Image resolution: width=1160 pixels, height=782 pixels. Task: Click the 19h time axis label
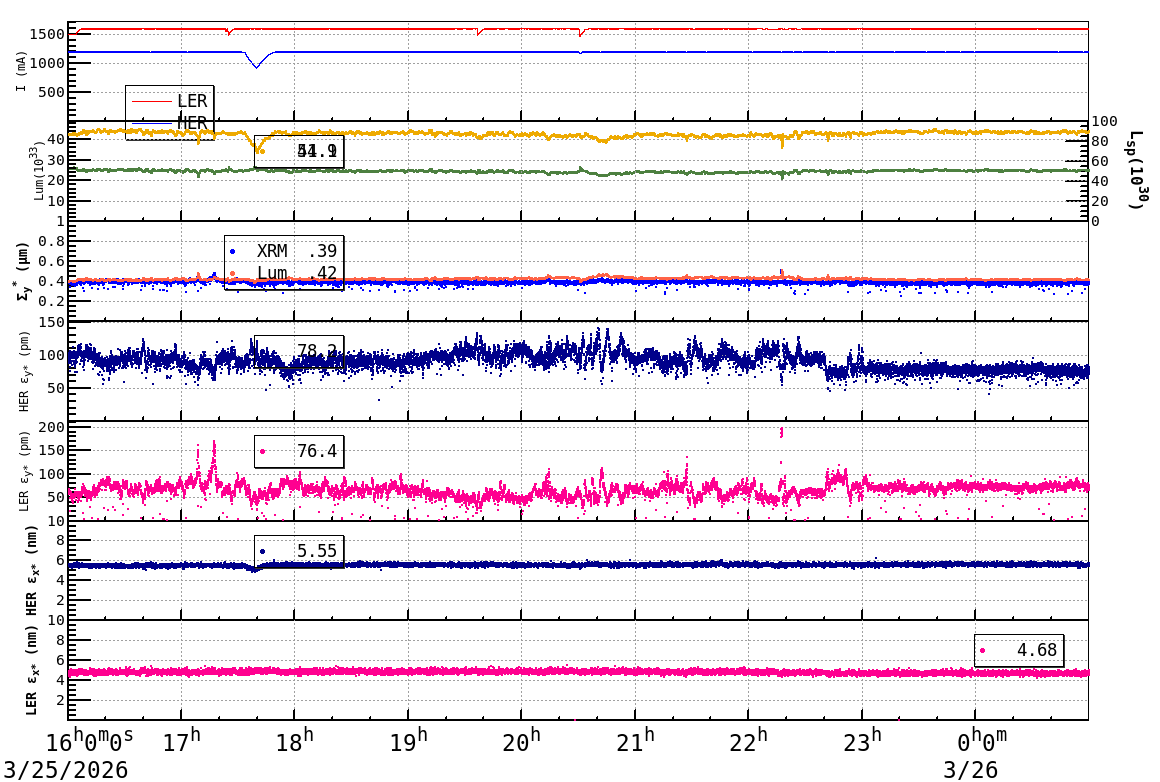click(x=408, y=741)
